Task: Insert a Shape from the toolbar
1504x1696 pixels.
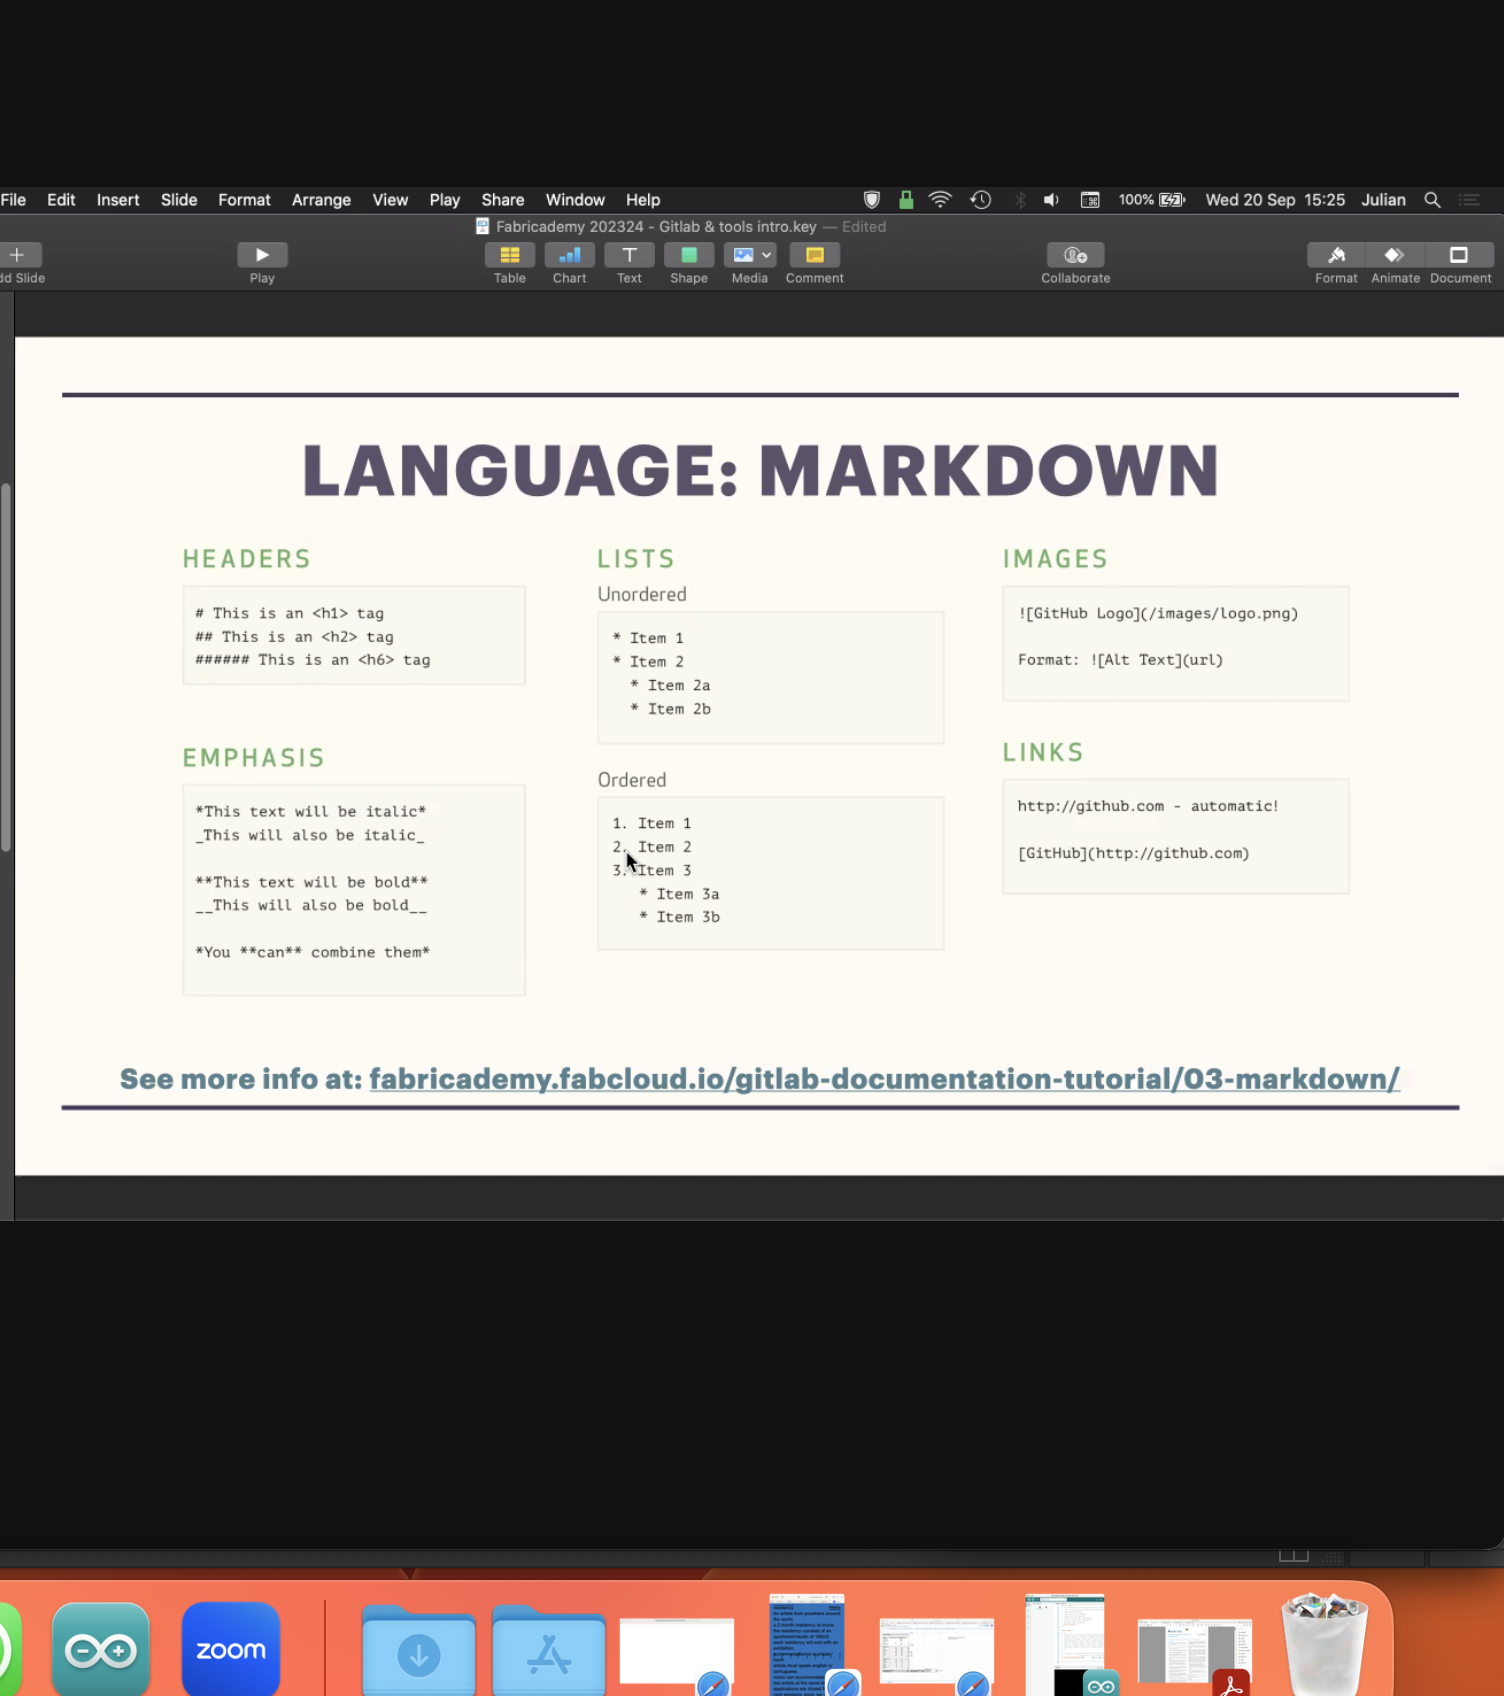Action: tap(689, 255)
